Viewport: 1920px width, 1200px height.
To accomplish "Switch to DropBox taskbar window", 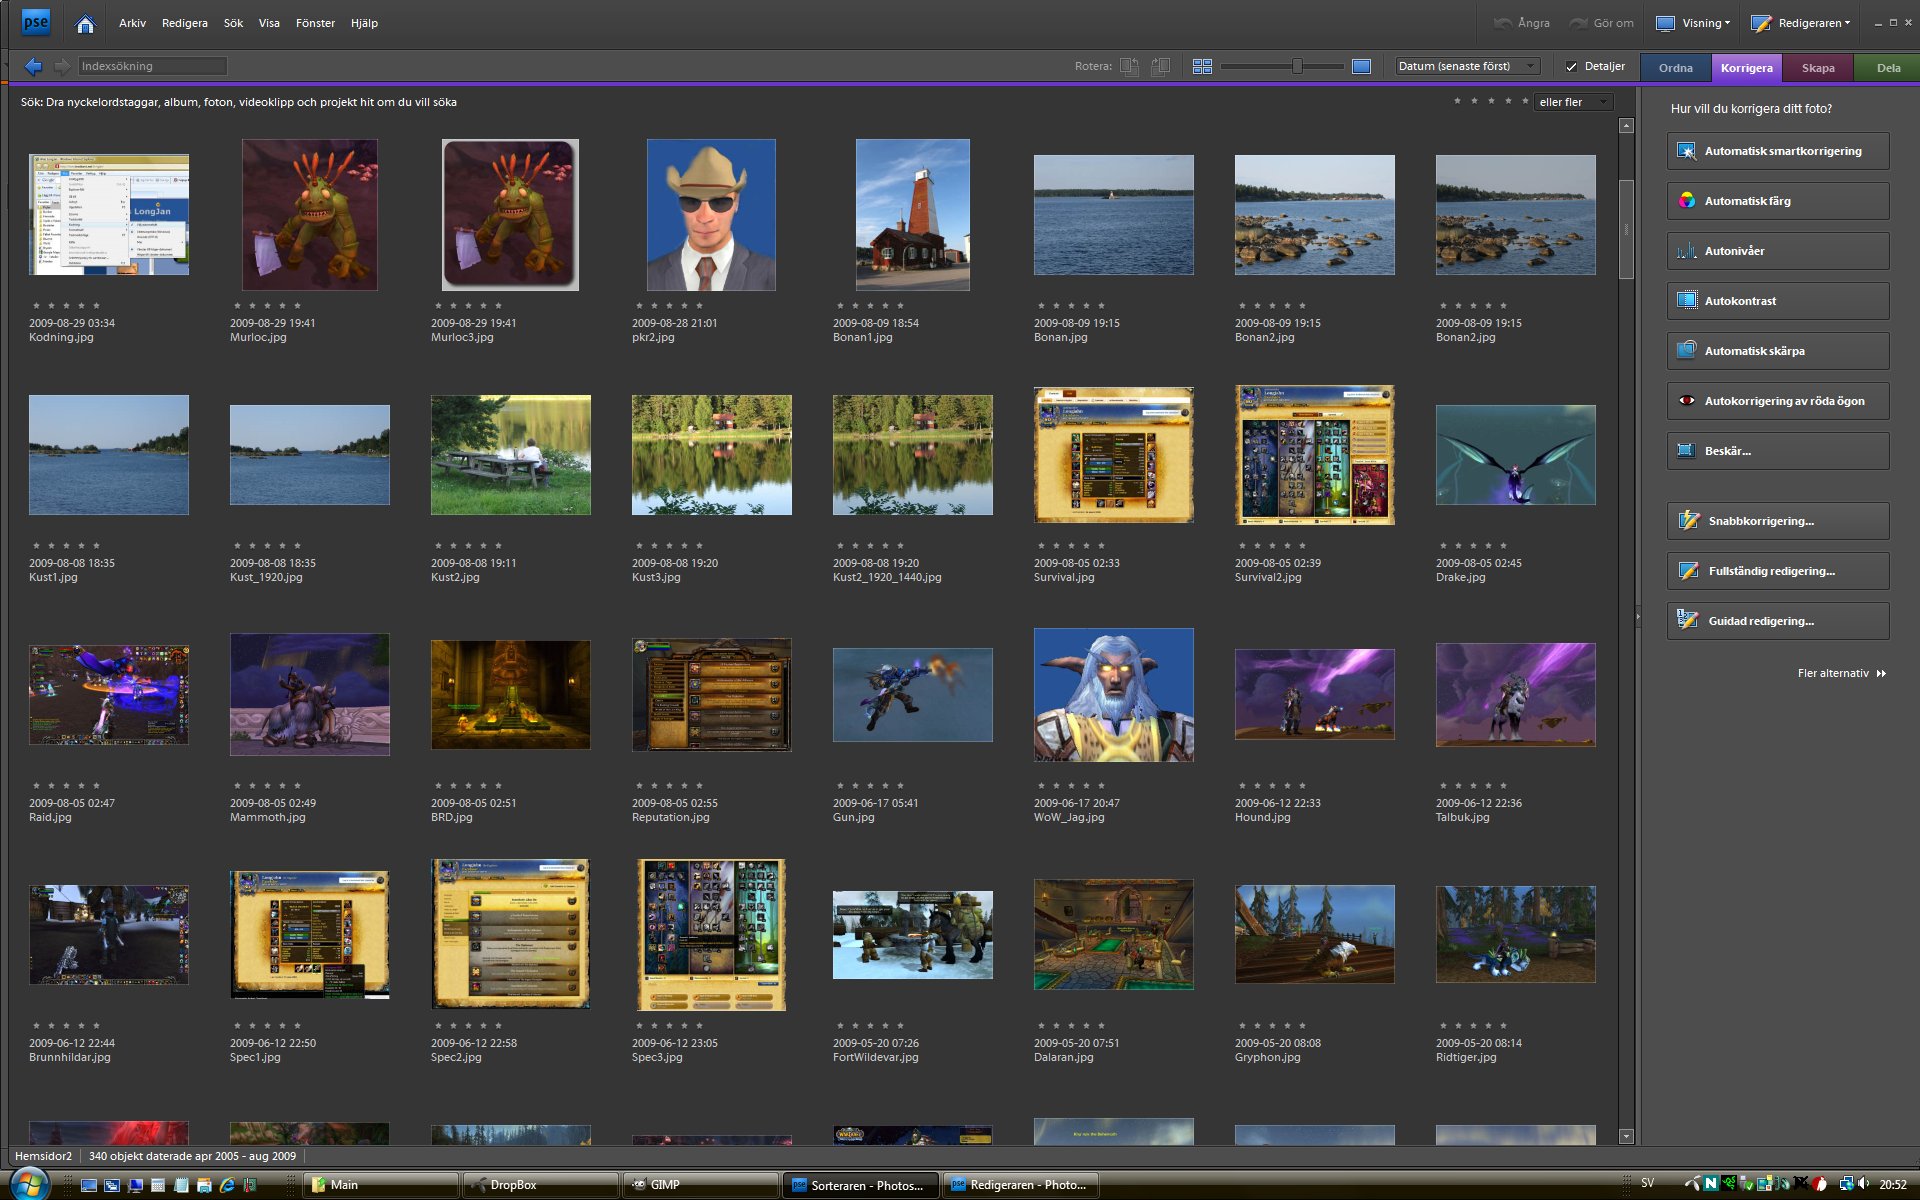I will tap(540, 1185).
